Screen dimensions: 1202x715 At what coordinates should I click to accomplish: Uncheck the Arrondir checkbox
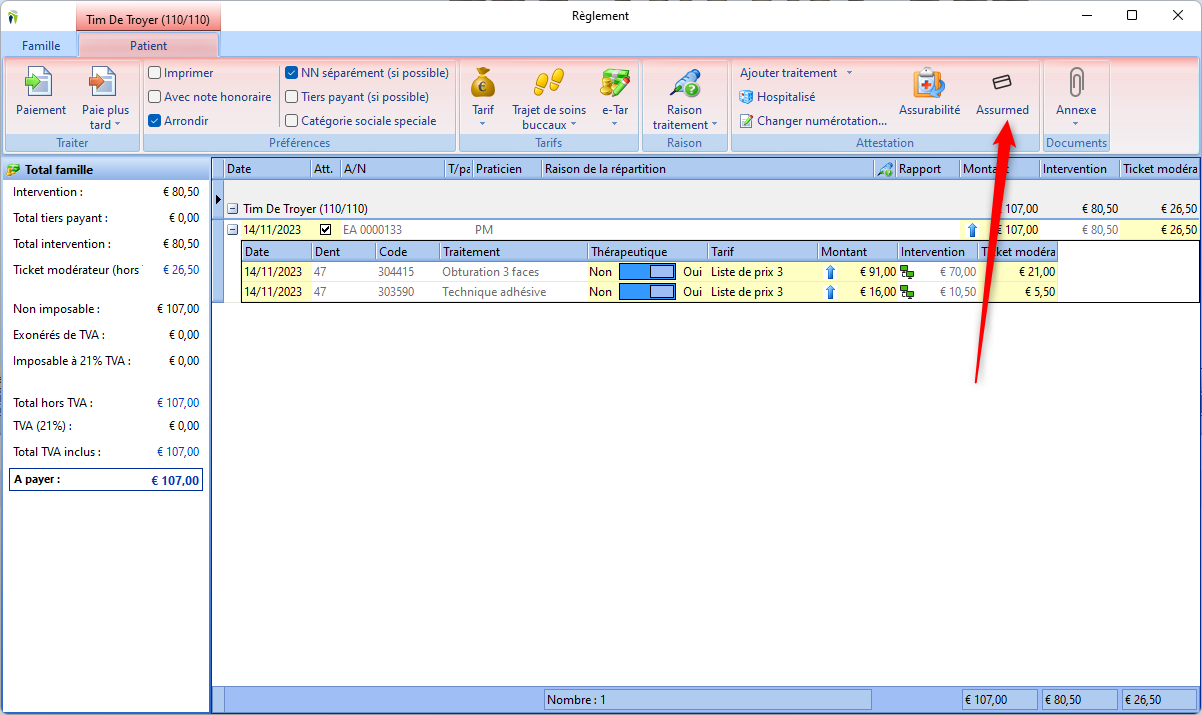pos(155,121)
